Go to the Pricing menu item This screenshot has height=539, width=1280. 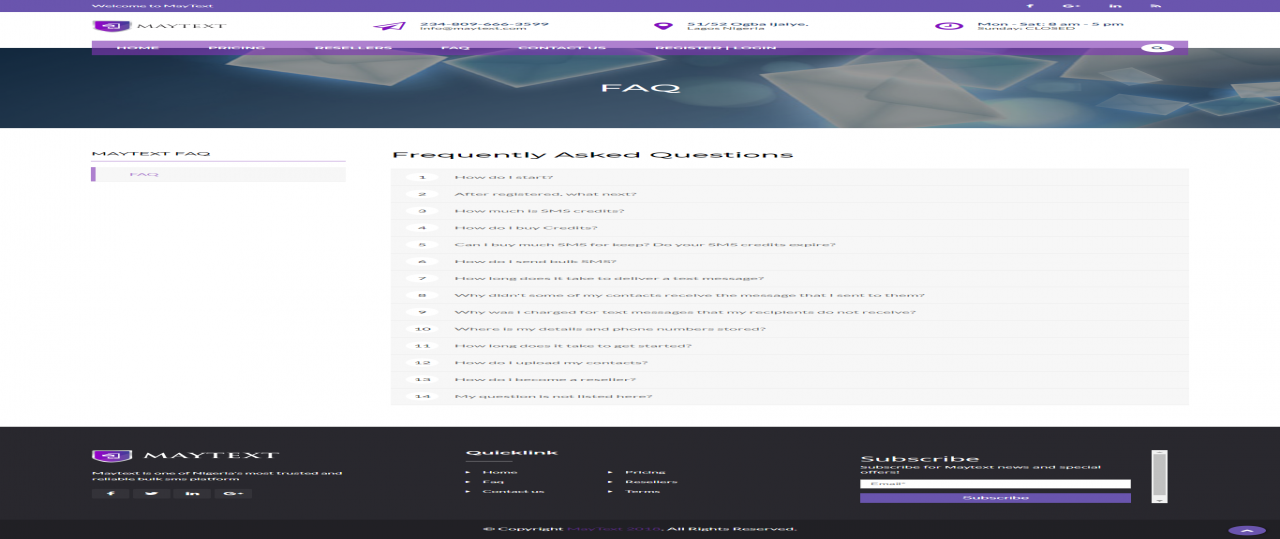(x=237, y=48)
